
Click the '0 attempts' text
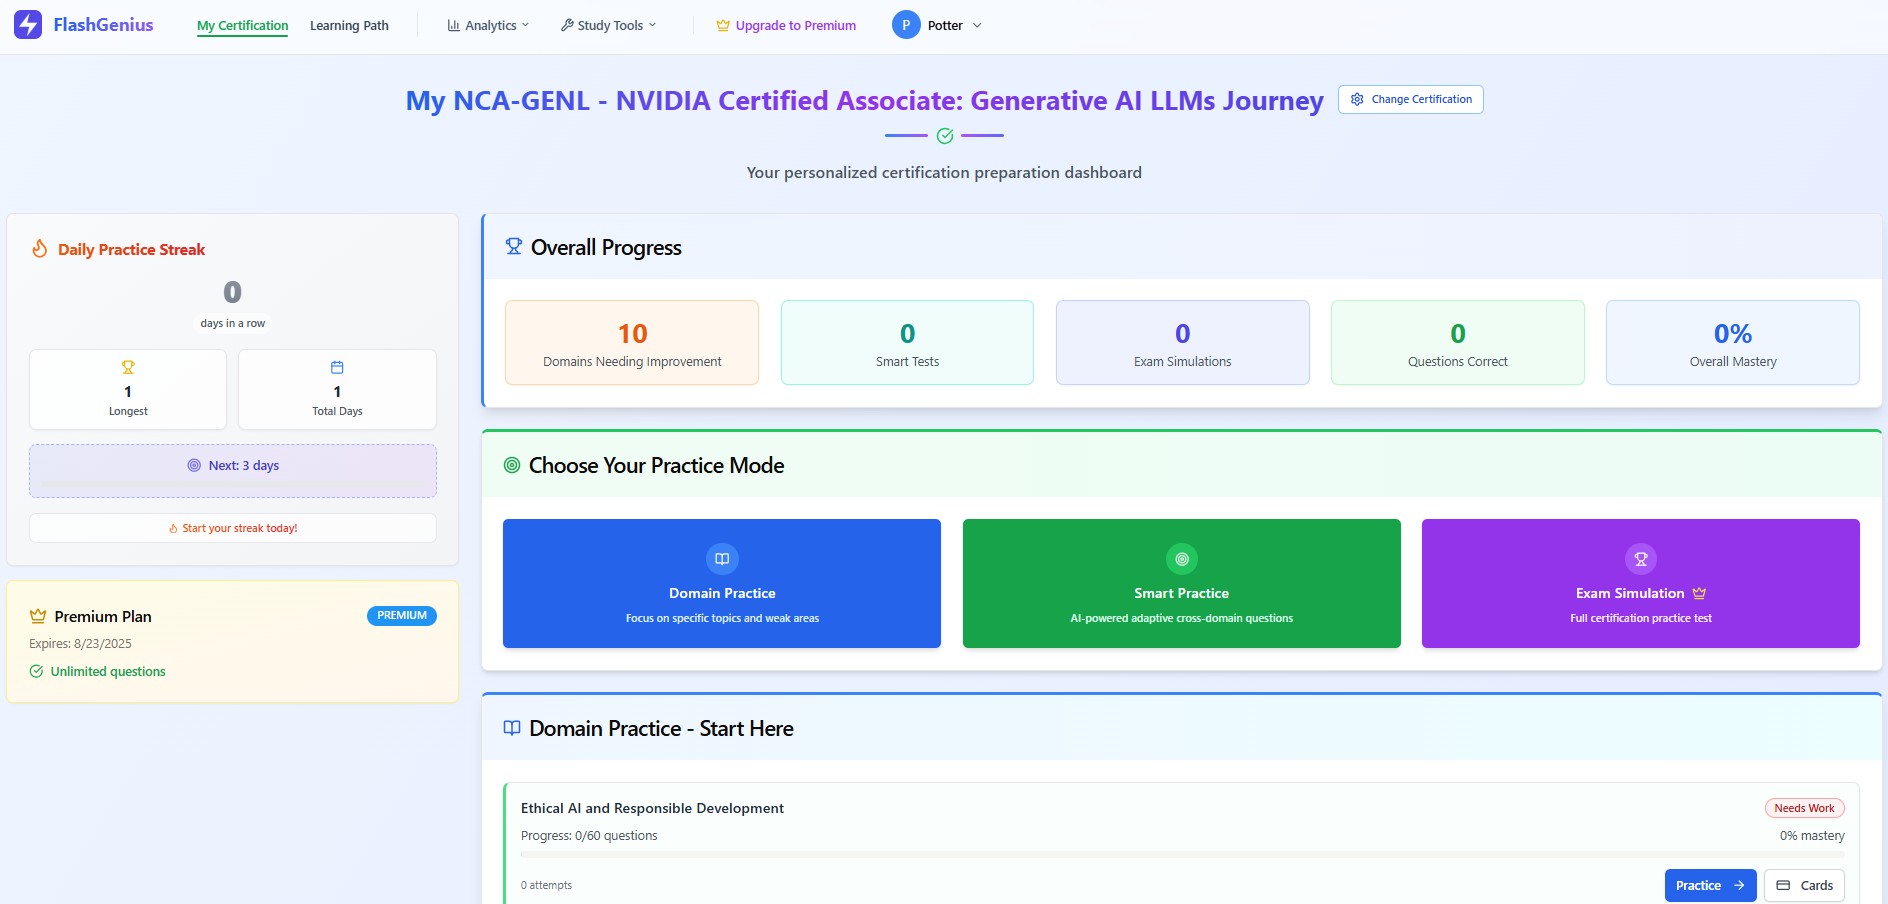tap(546, 885)
